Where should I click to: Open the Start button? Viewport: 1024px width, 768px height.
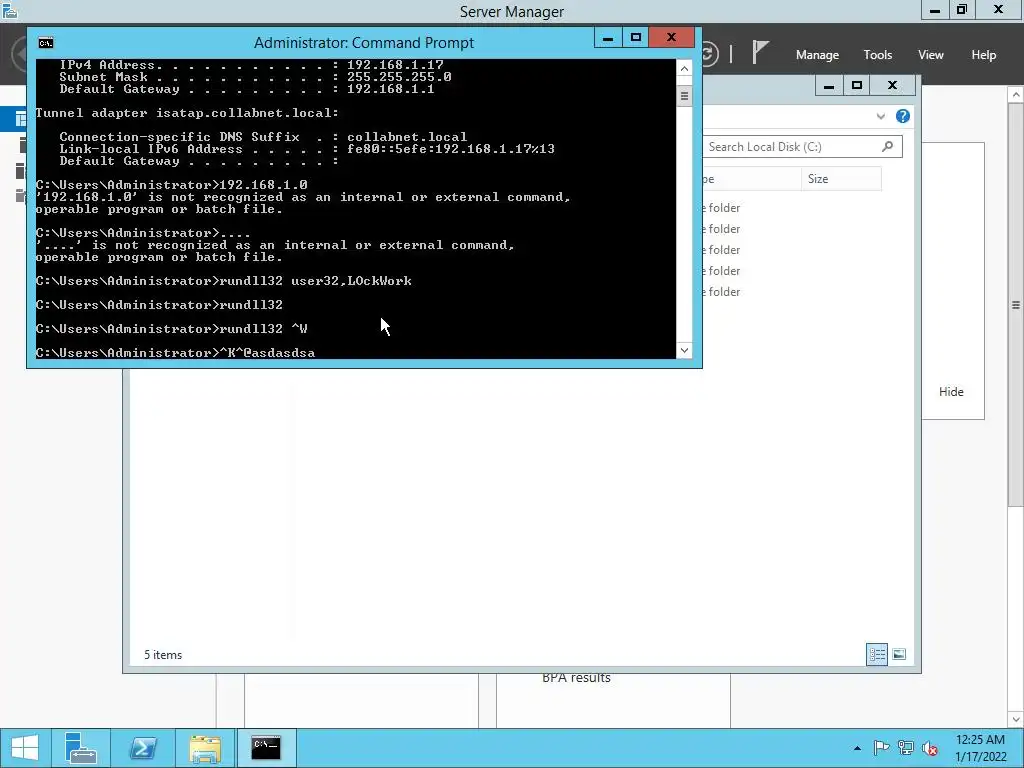coord(25,748)
